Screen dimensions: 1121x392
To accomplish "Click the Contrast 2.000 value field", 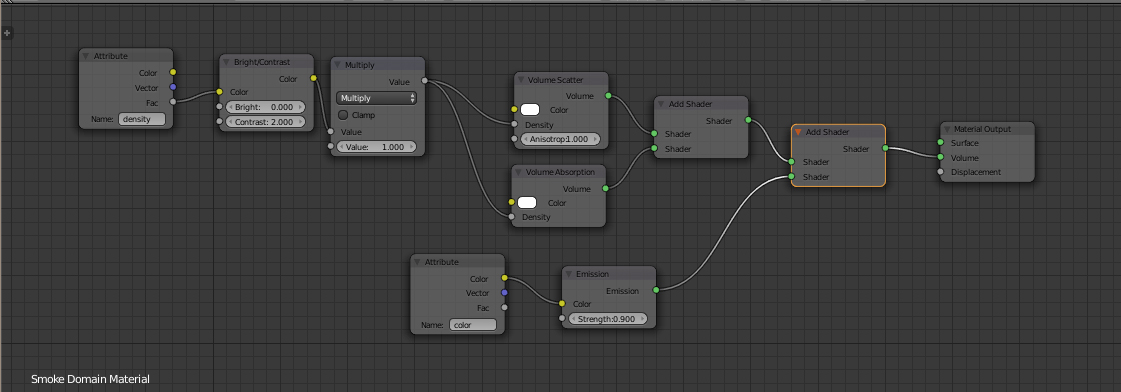I will click(x=265, y=122).
